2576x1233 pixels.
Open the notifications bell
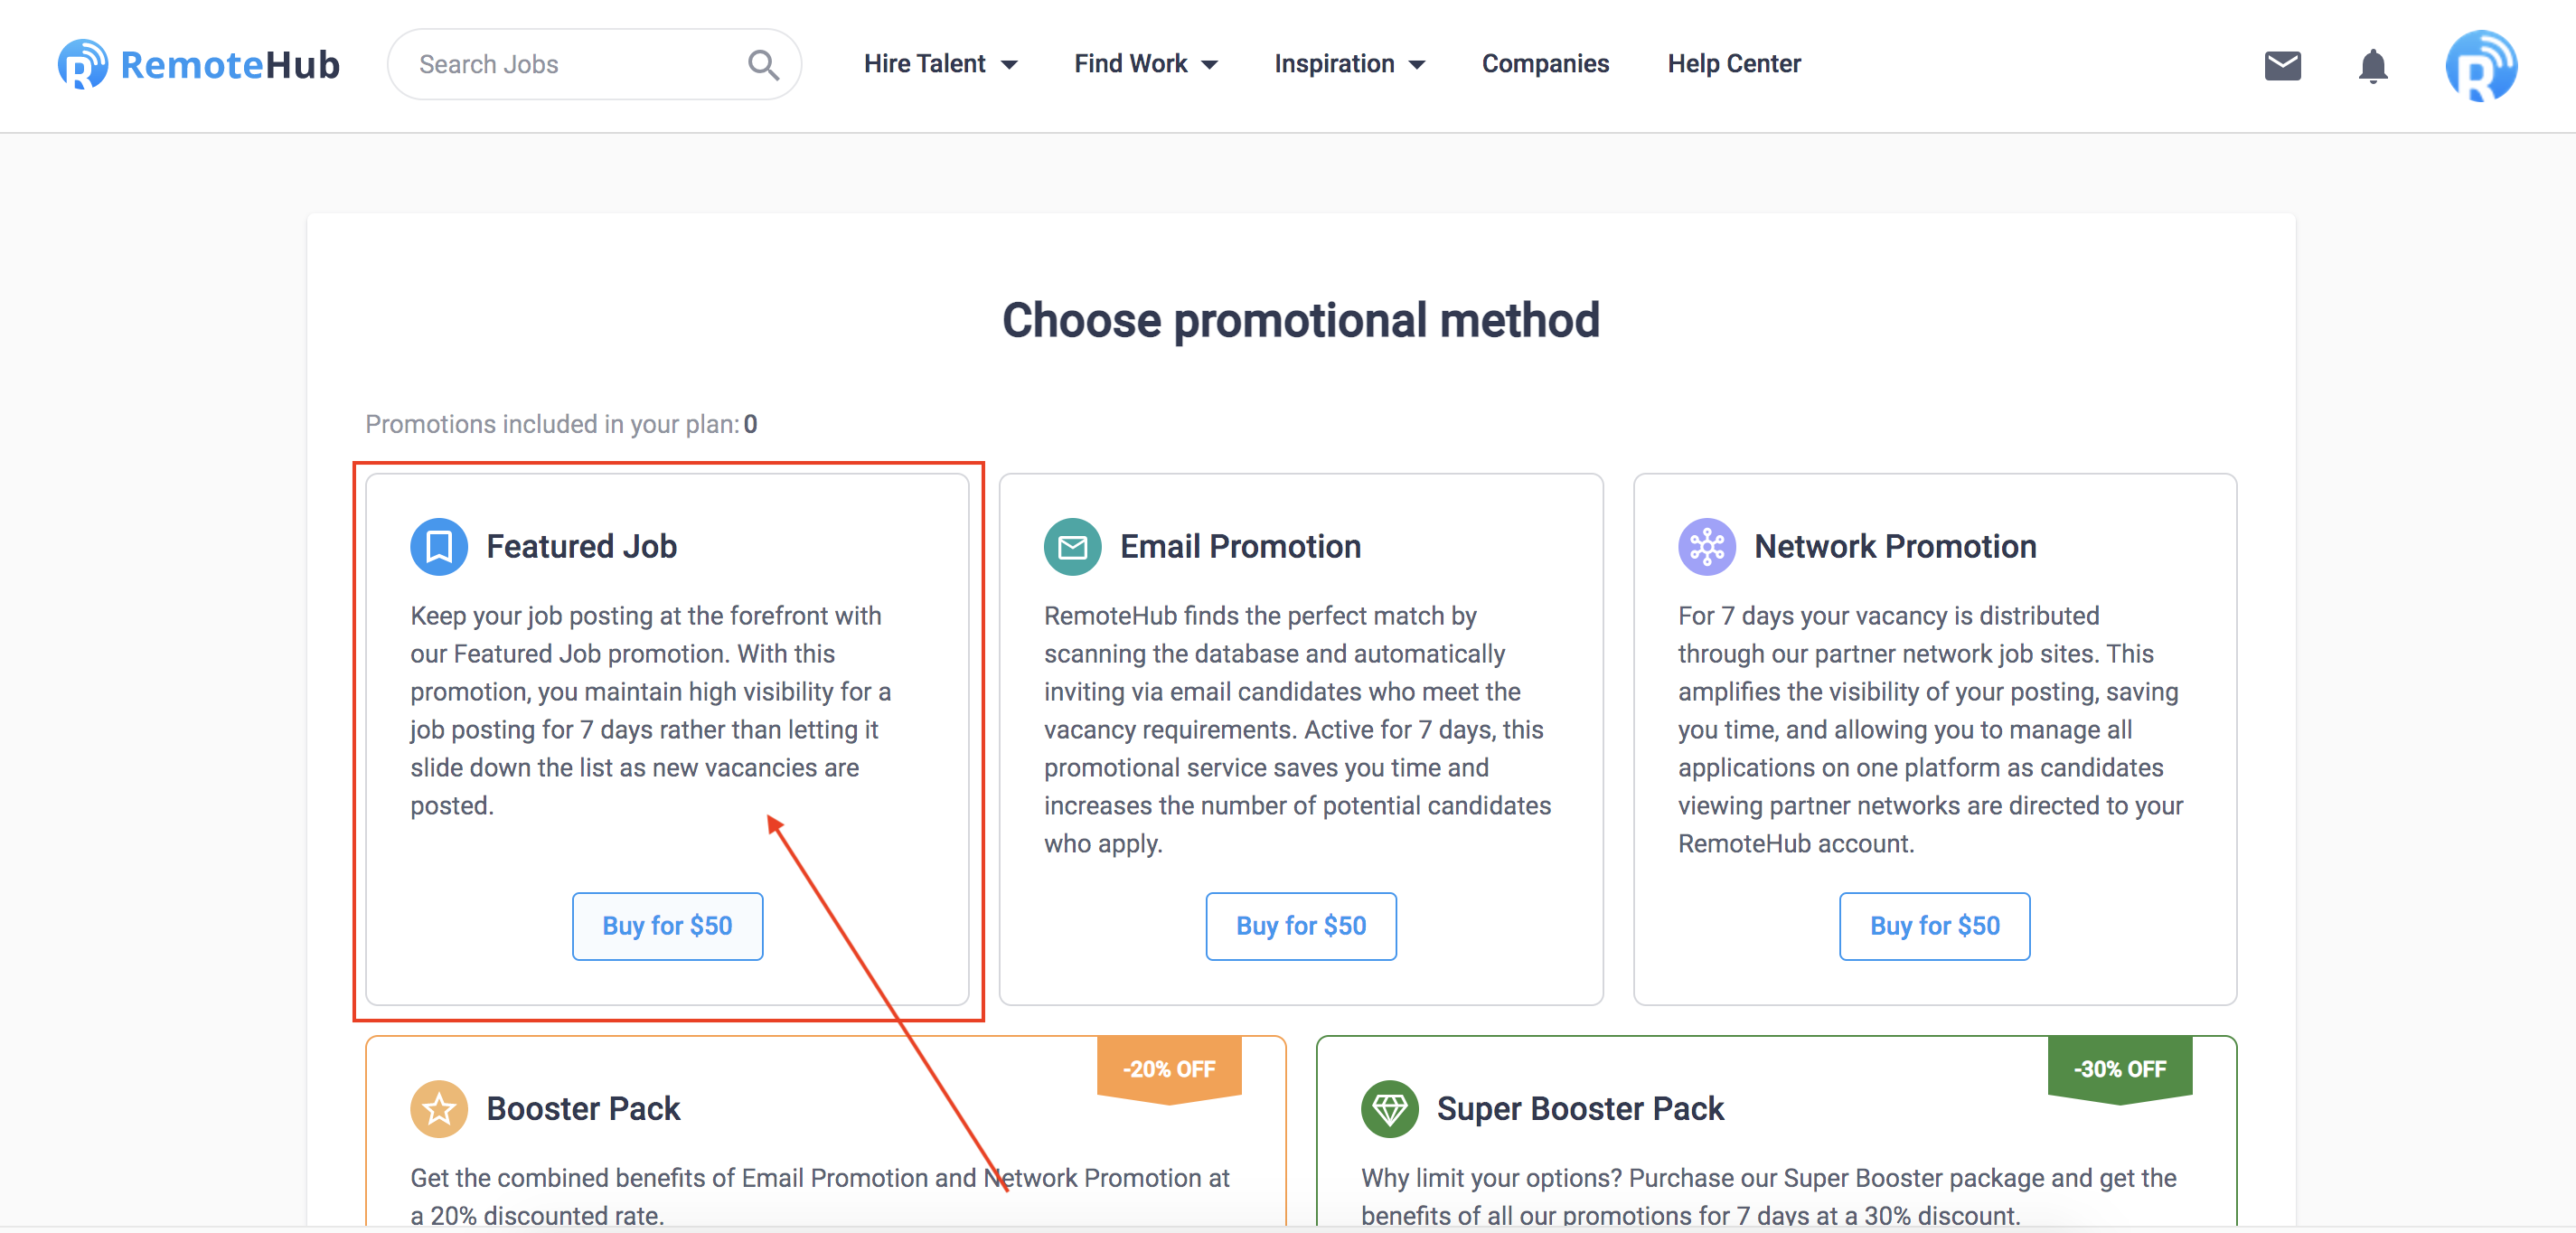click(2372, 66)
